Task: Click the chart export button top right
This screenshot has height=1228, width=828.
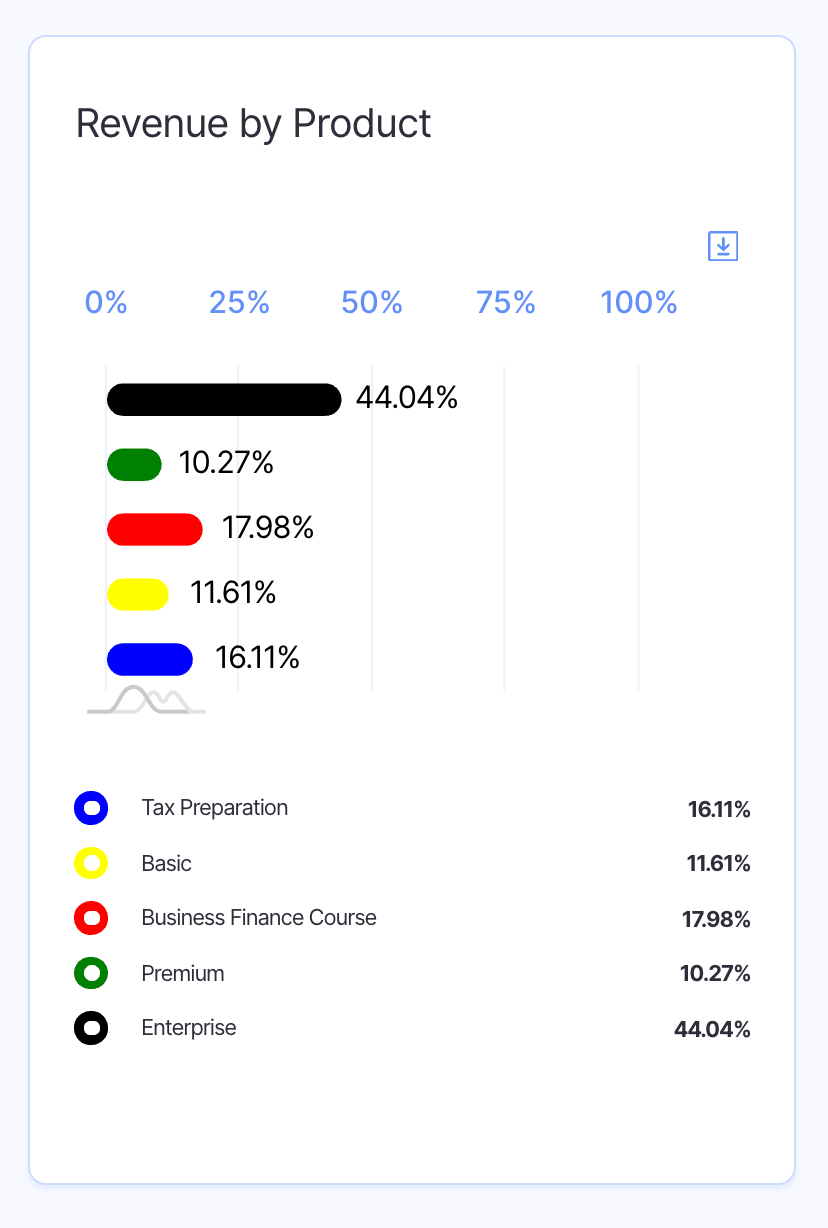Action: 722,245
